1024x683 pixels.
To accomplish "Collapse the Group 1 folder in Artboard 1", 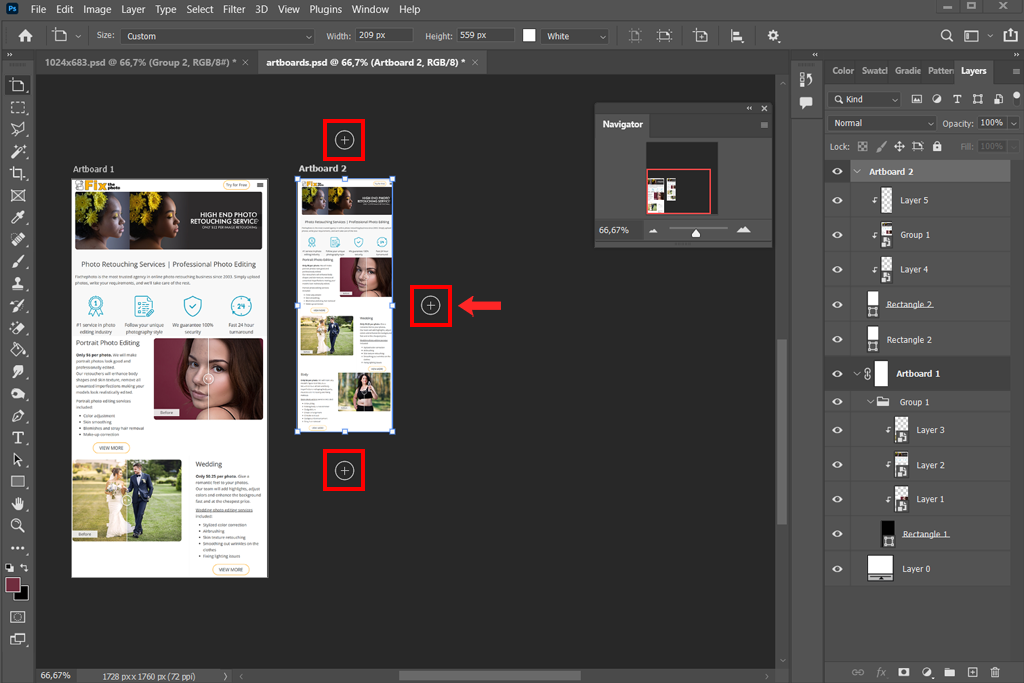I will point(870,402).
